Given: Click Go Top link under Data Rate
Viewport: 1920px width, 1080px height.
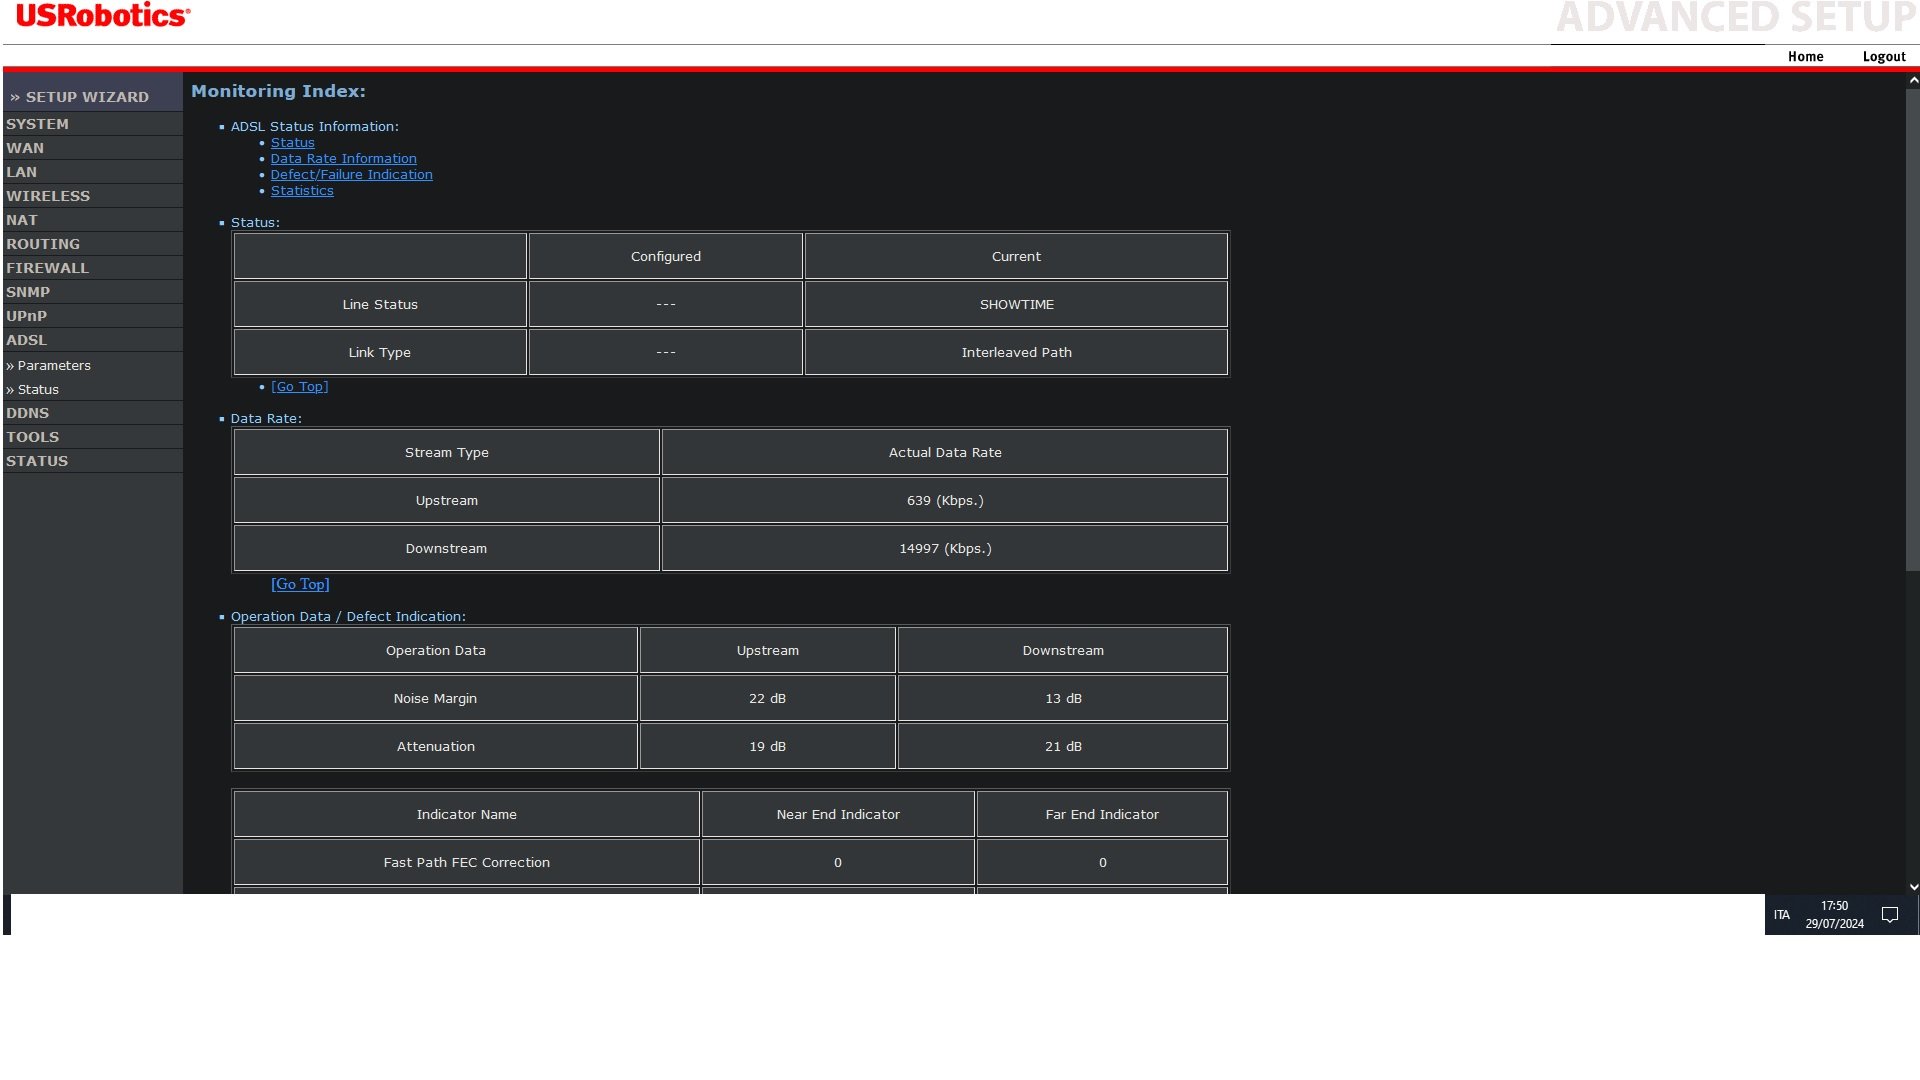Looking at the screenshot, I should 300,585.
